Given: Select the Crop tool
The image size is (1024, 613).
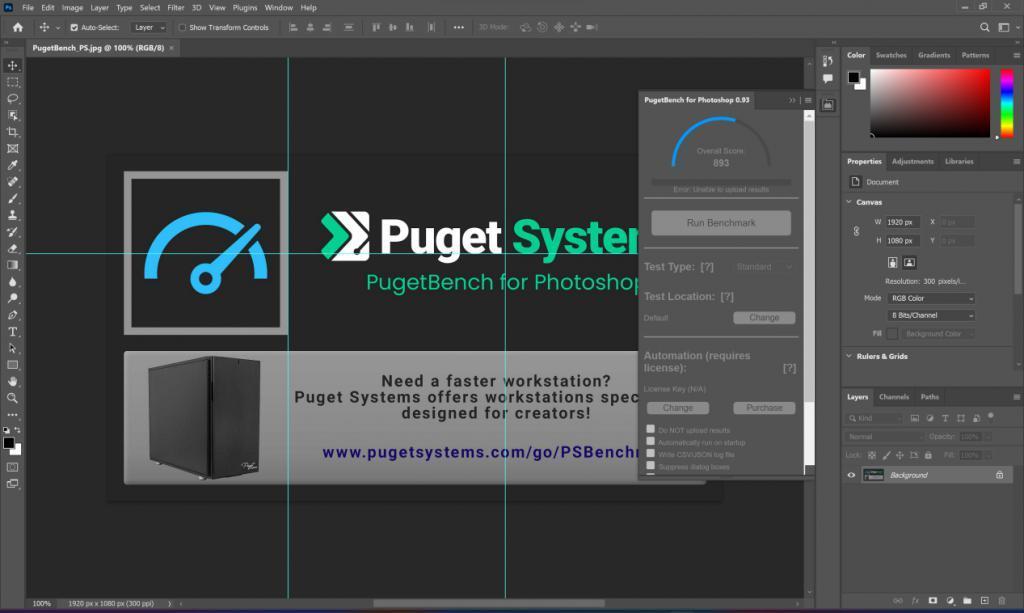Looking at the screenshot, I should 12,132.
